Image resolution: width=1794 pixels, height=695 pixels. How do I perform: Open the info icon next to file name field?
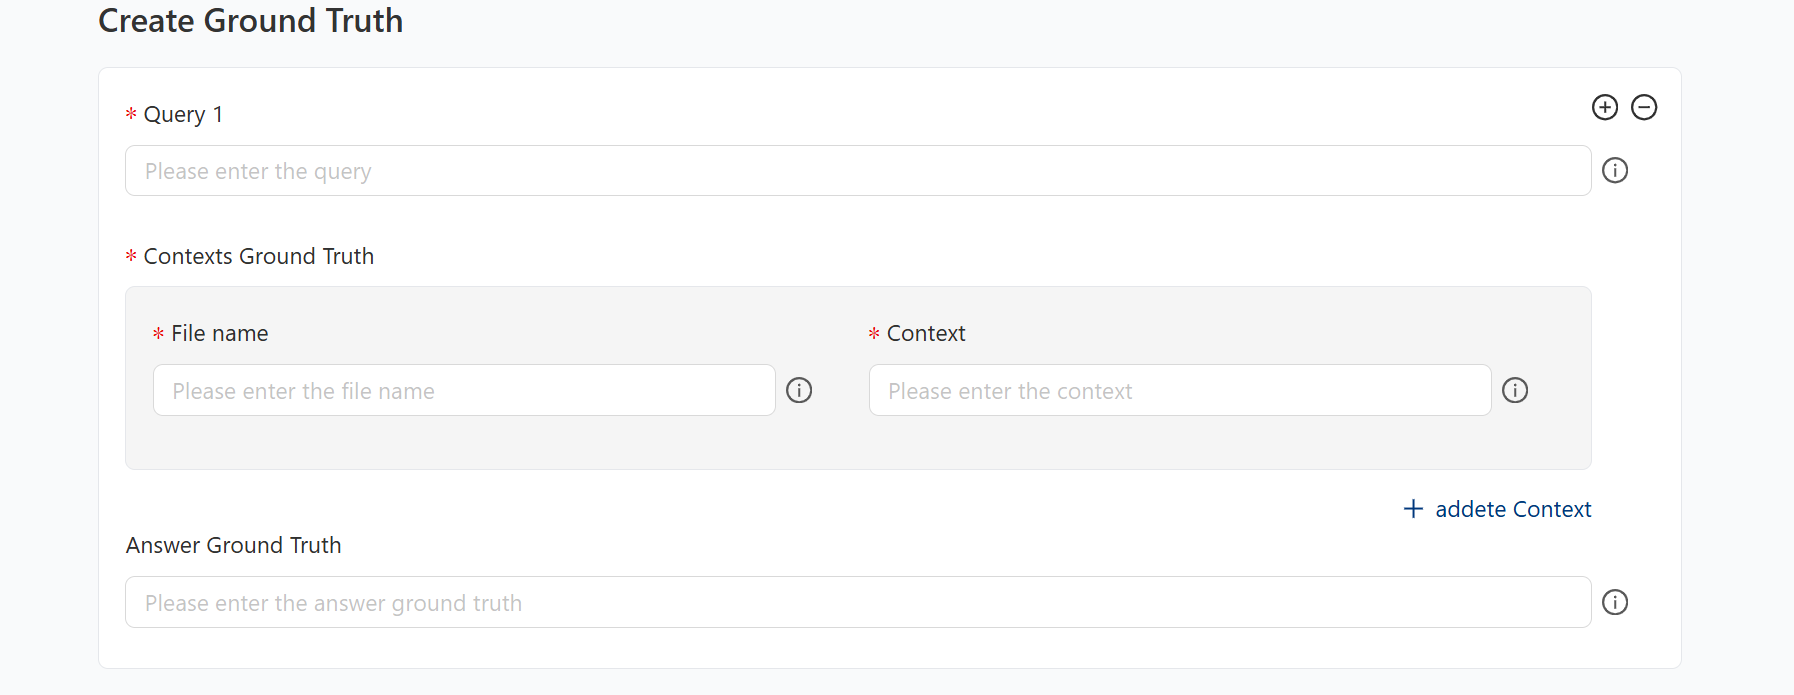[x=799, y=390]
